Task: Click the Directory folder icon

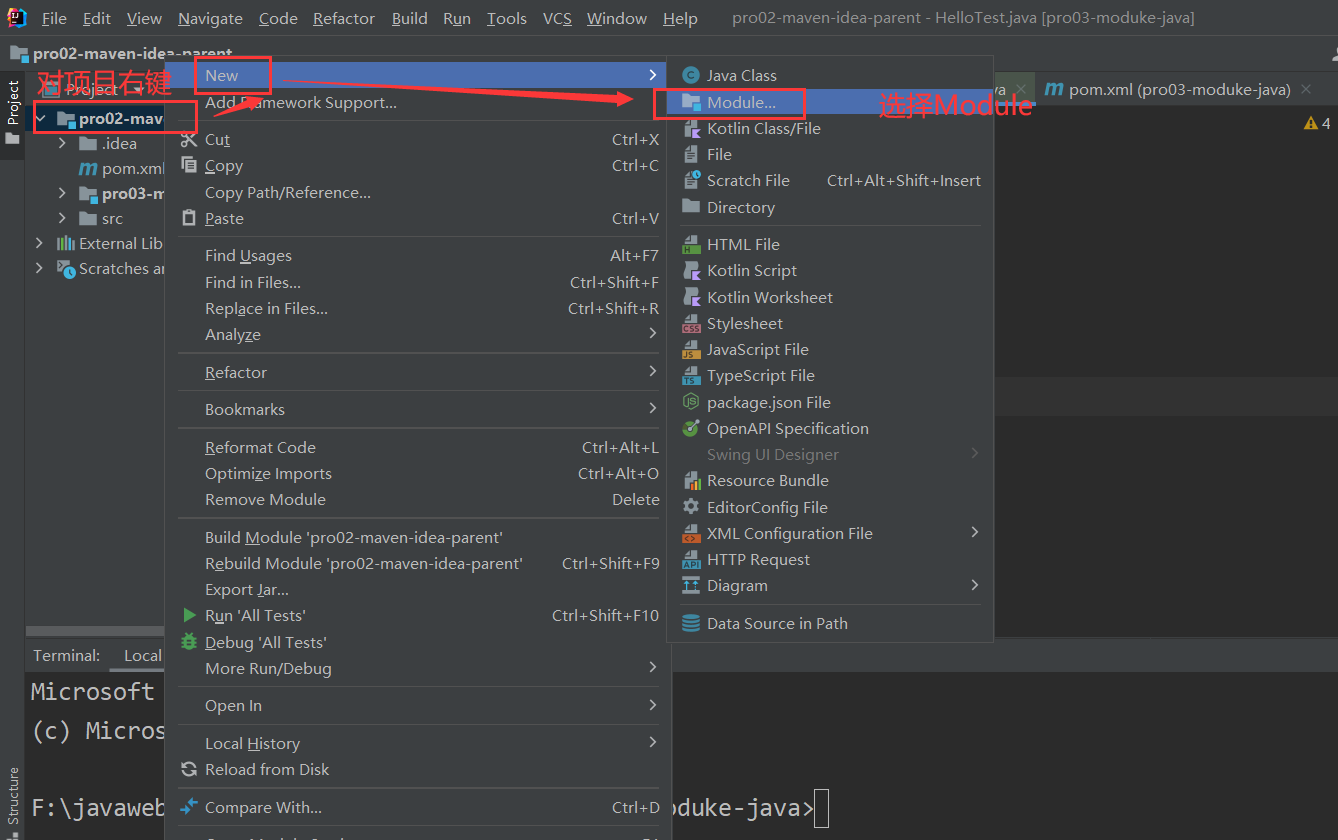Action: click(690, 207)
